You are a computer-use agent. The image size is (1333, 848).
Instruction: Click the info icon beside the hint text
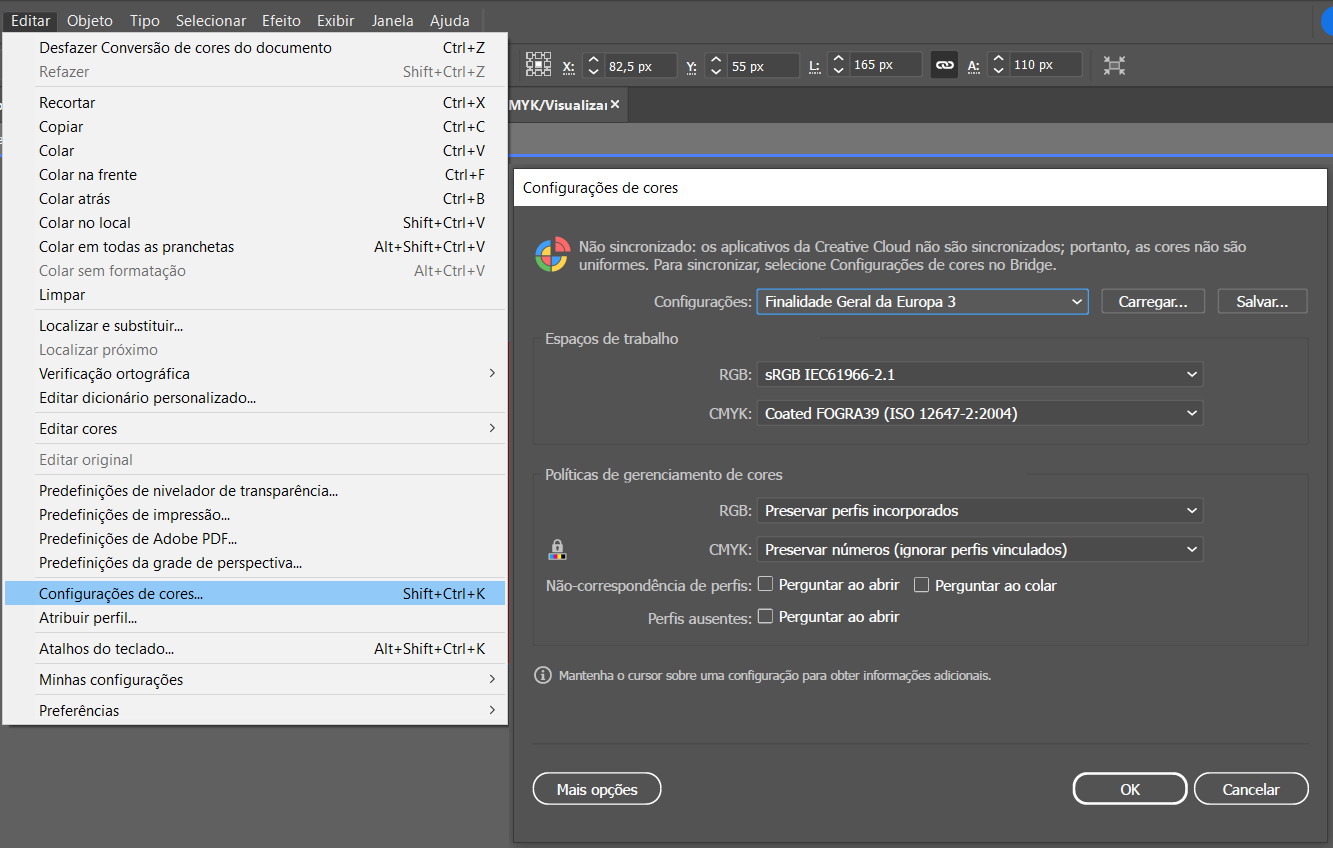[x=543, y=675]
